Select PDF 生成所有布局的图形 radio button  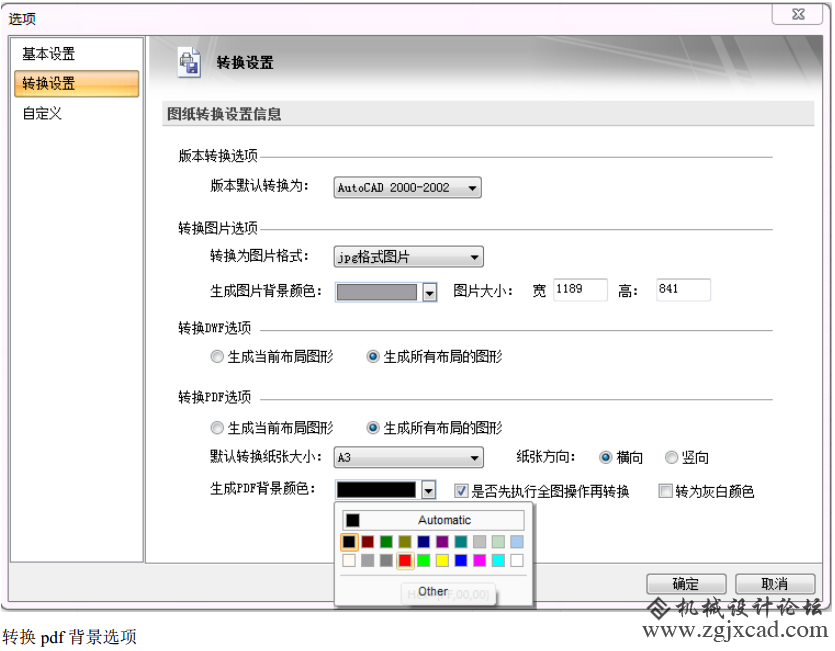(373, 428)
